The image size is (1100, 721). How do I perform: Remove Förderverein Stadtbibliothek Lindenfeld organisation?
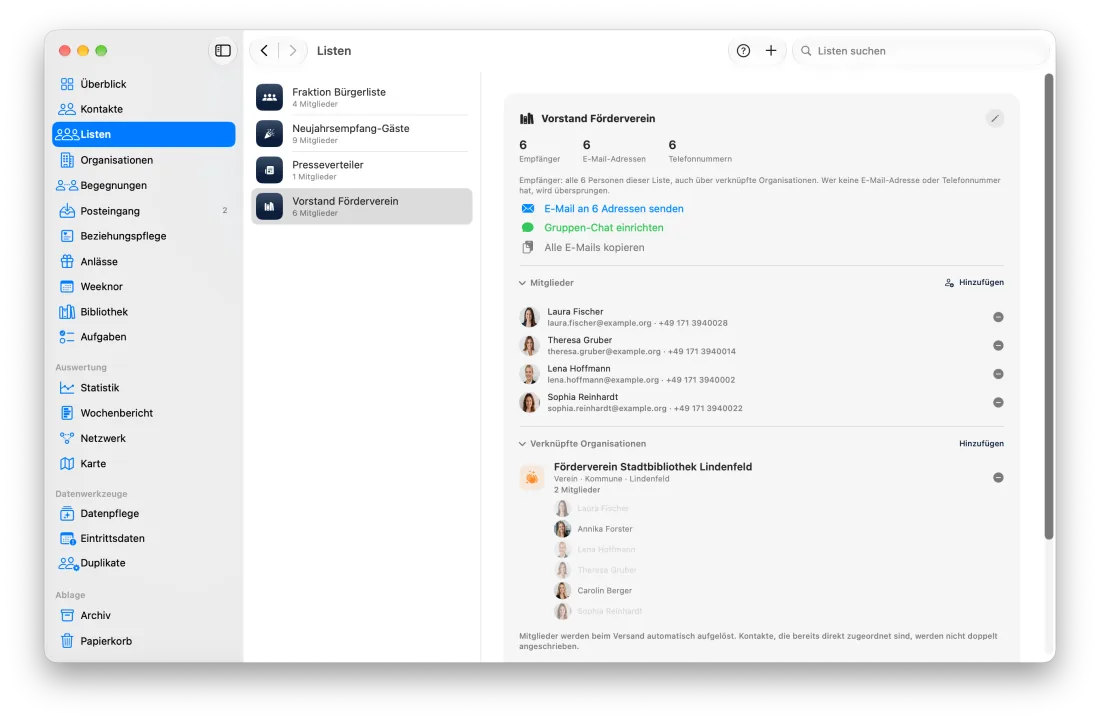point(998,478)
